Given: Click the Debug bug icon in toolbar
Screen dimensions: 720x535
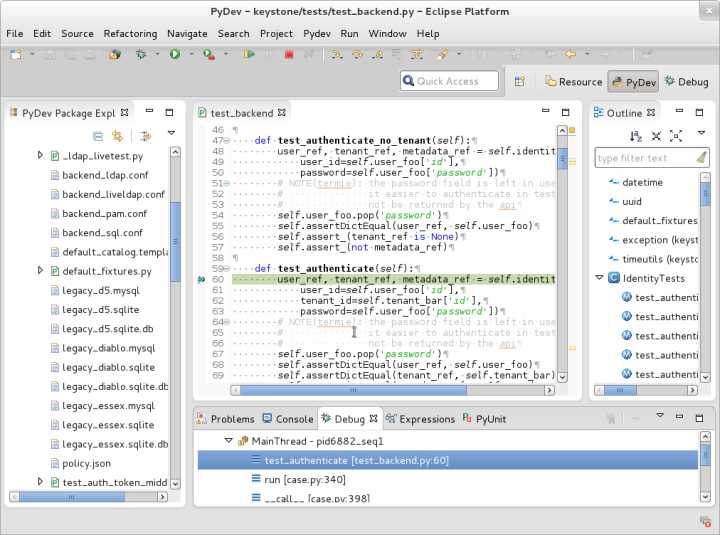Looking at the screenshot, I should click(141, 54).
